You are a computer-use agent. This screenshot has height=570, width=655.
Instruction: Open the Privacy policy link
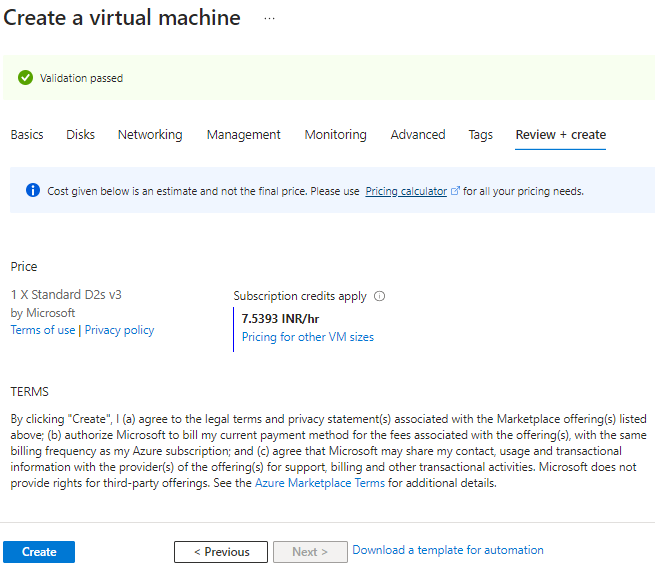click(119, 330)
